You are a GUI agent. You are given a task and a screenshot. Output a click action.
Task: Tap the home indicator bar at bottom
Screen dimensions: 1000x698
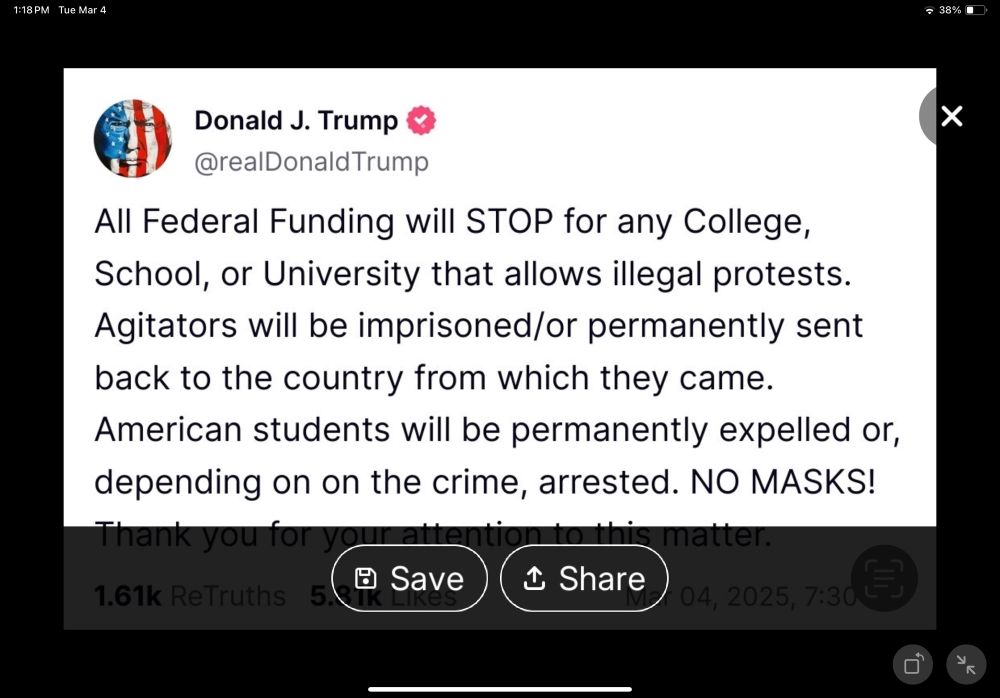tap(500, 689)
